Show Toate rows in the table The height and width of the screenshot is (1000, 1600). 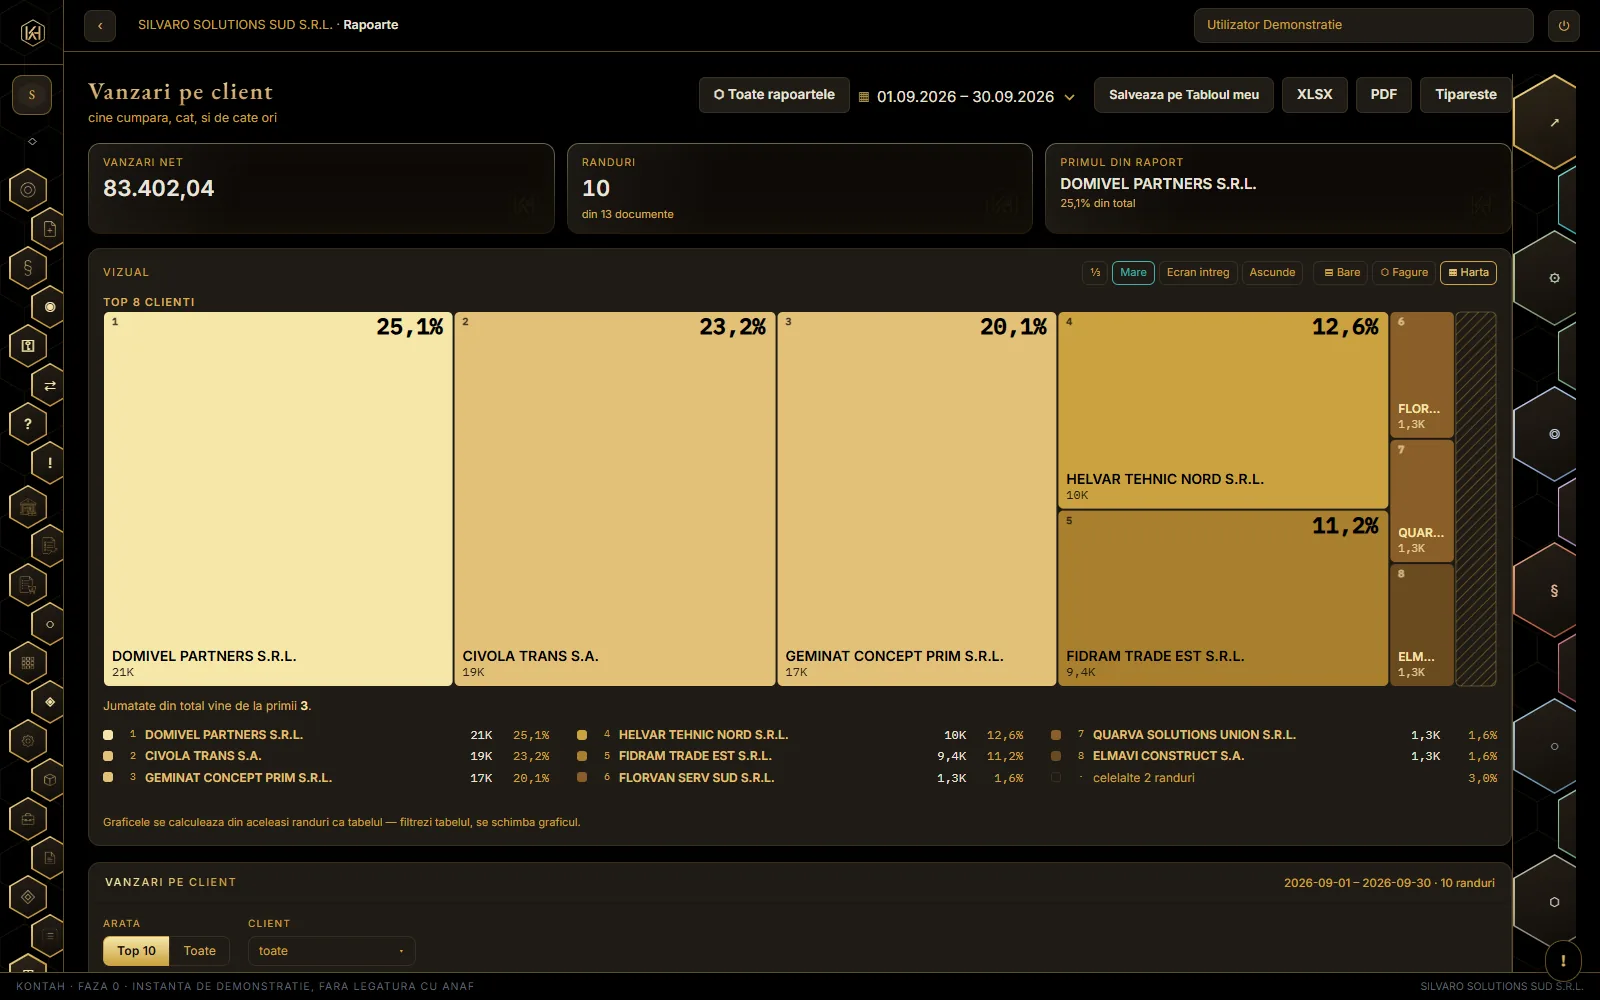199,951
